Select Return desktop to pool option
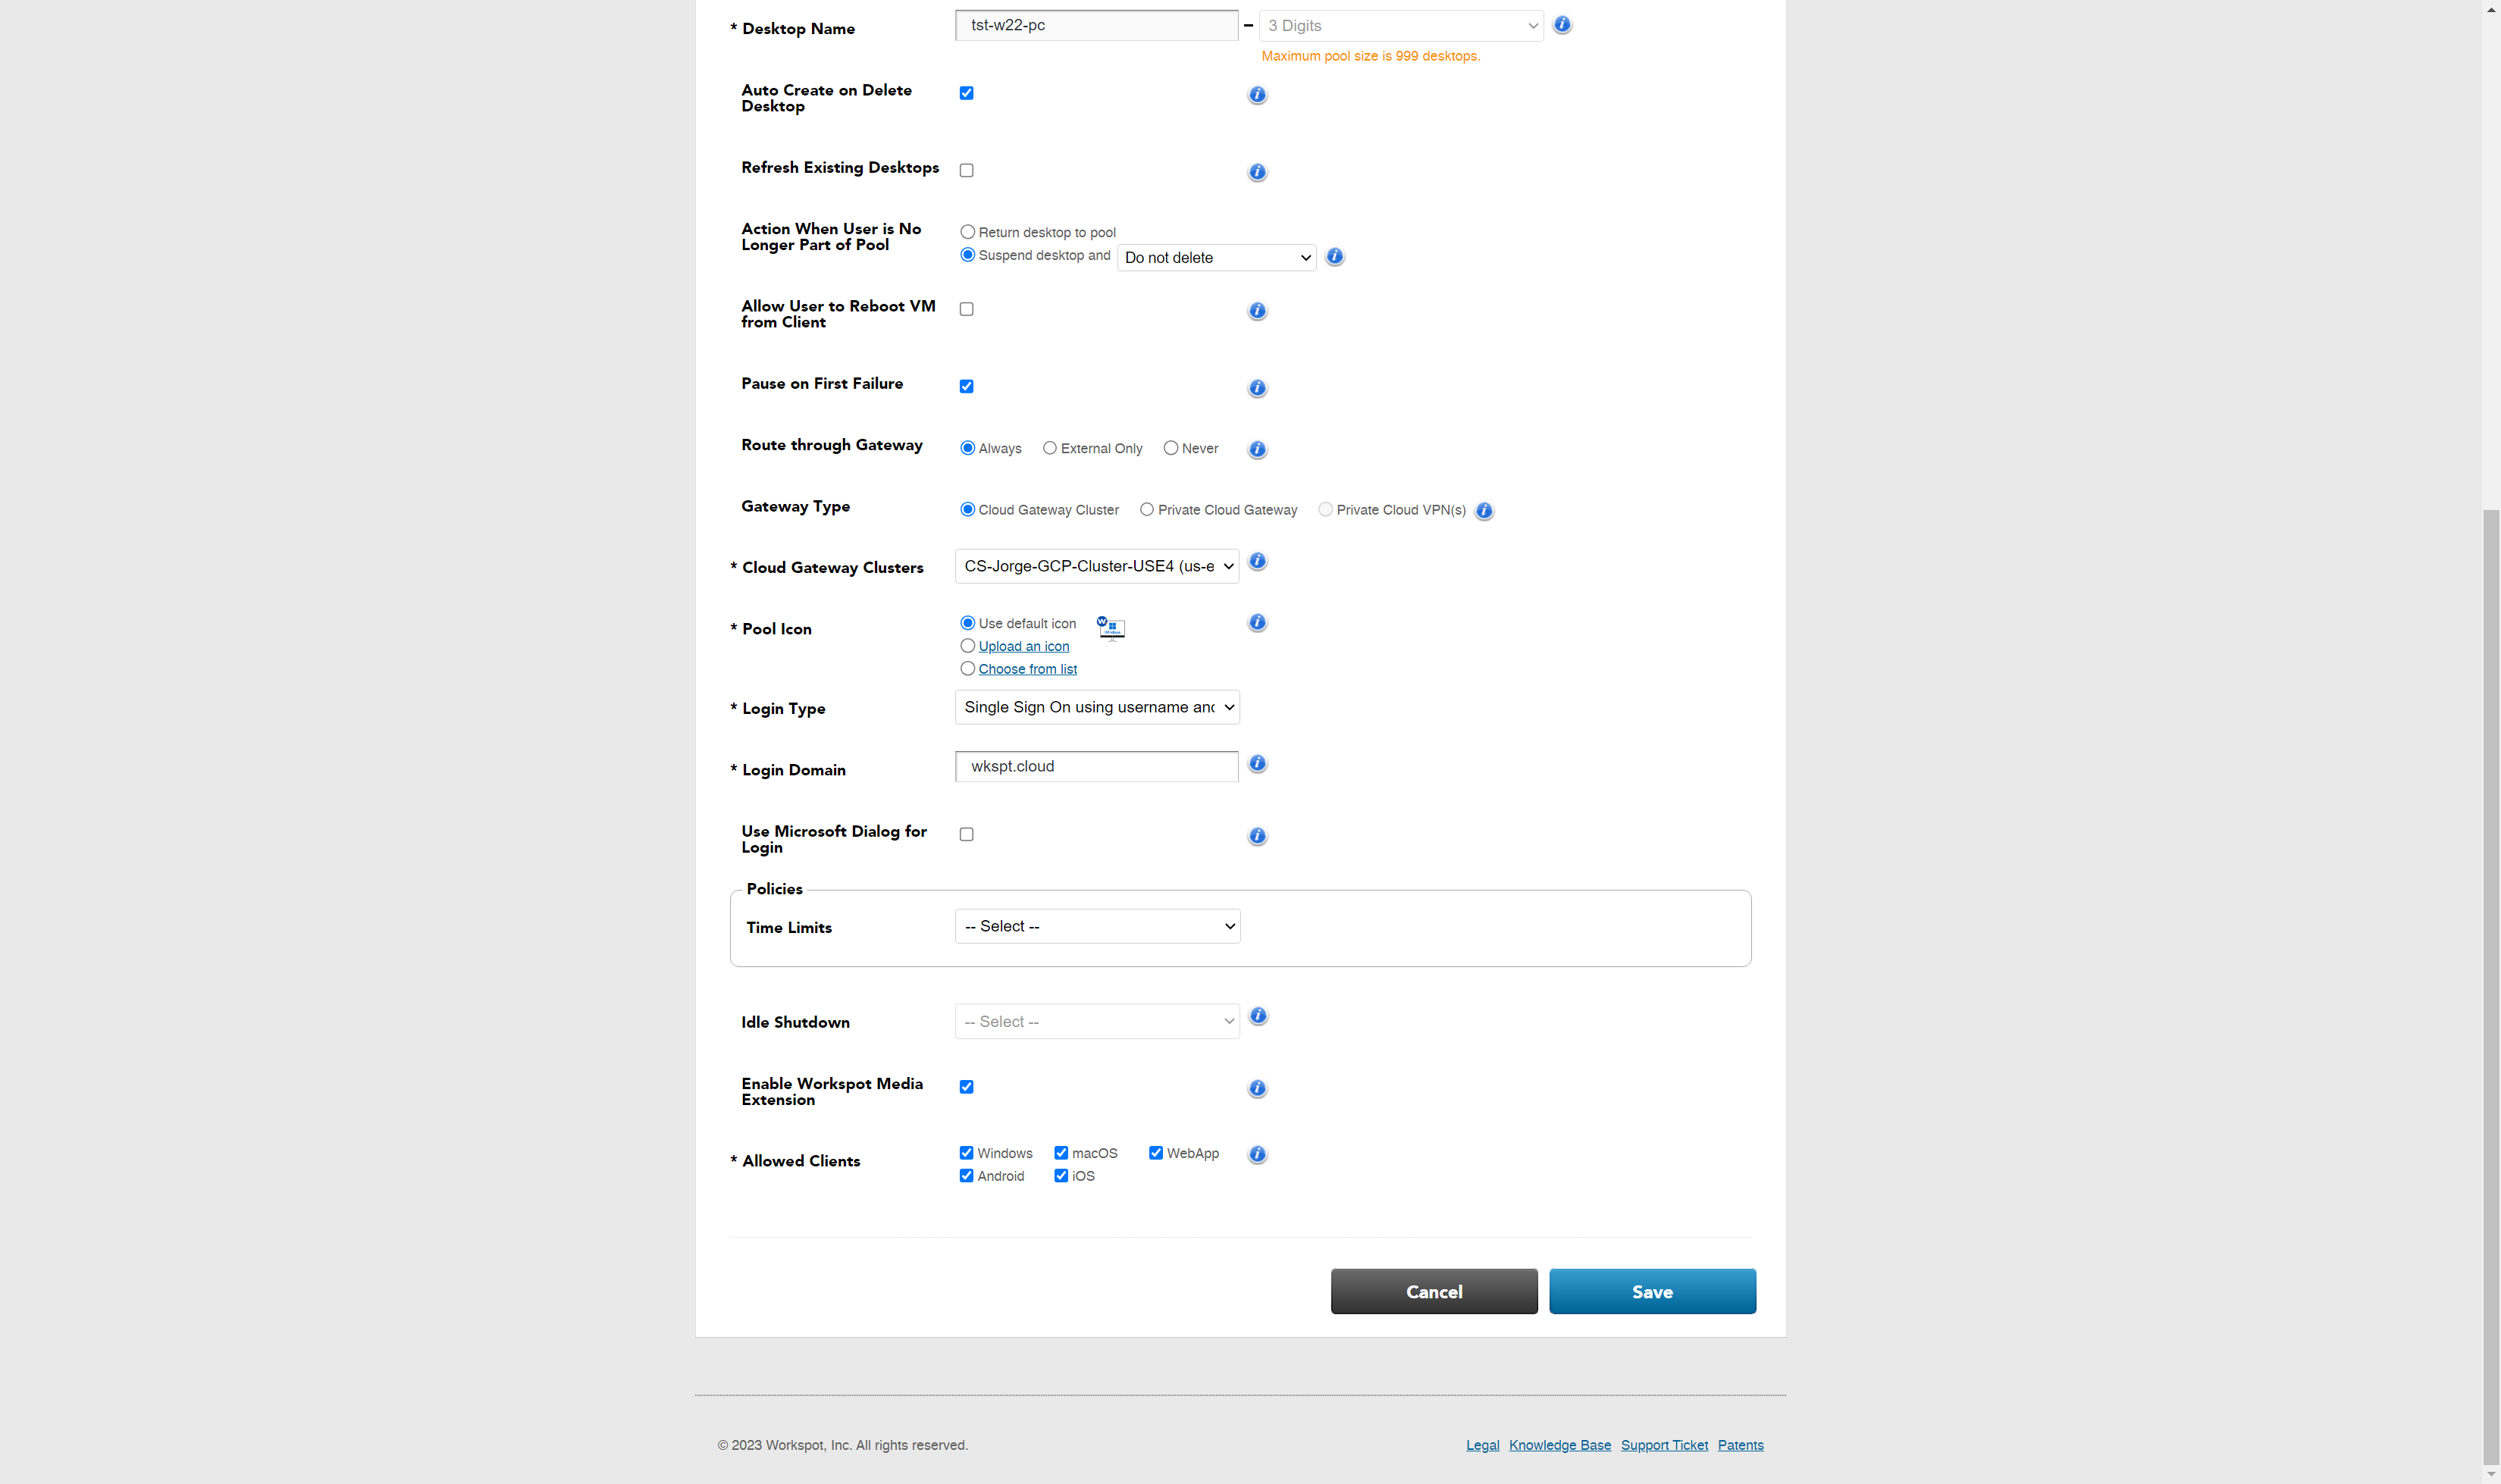2501x1484 pixels. [x=967, y=232]
